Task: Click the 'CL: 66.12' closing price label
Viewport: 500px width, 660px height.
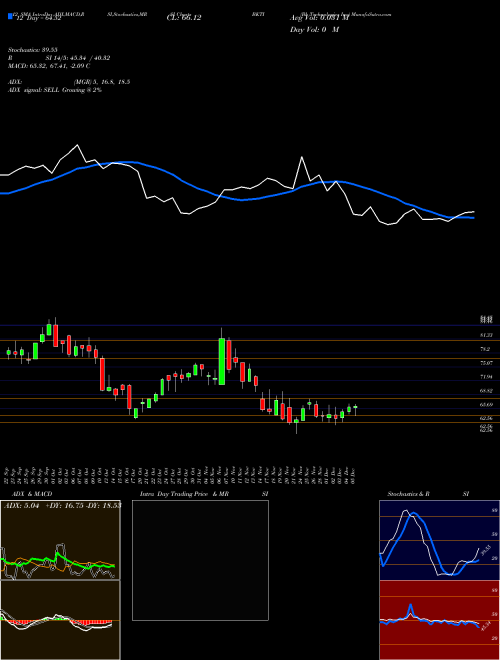Action: [x=184, y=18]
